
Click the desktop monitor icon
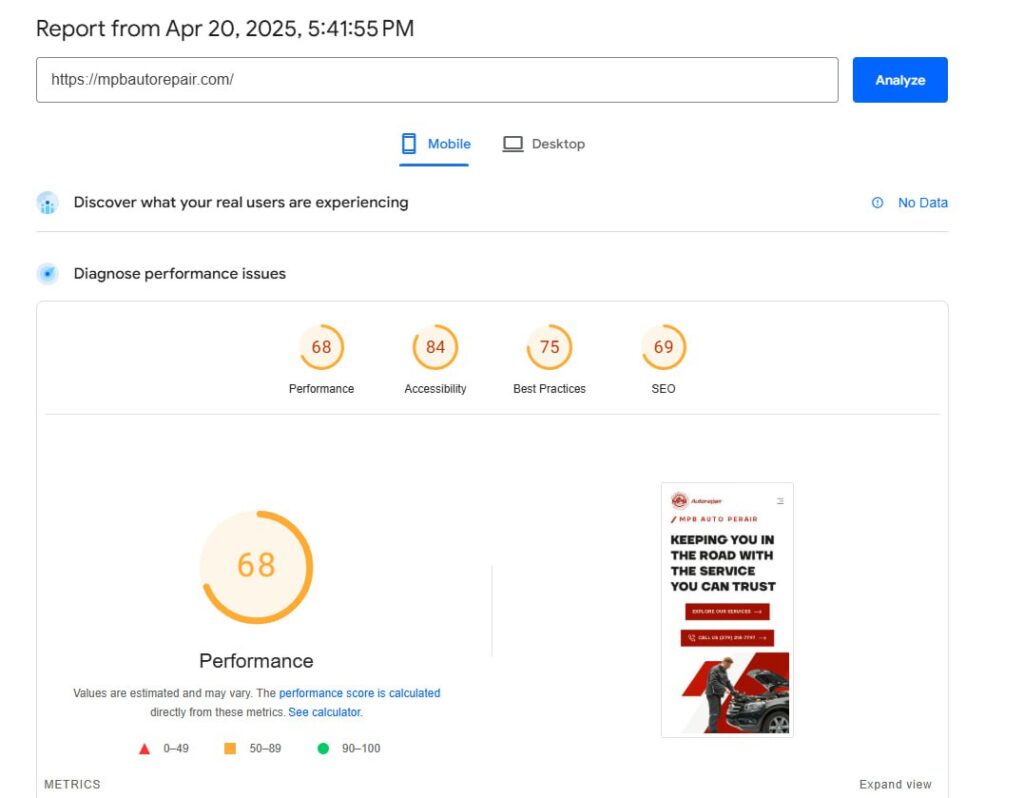click(x=513, y=144)
